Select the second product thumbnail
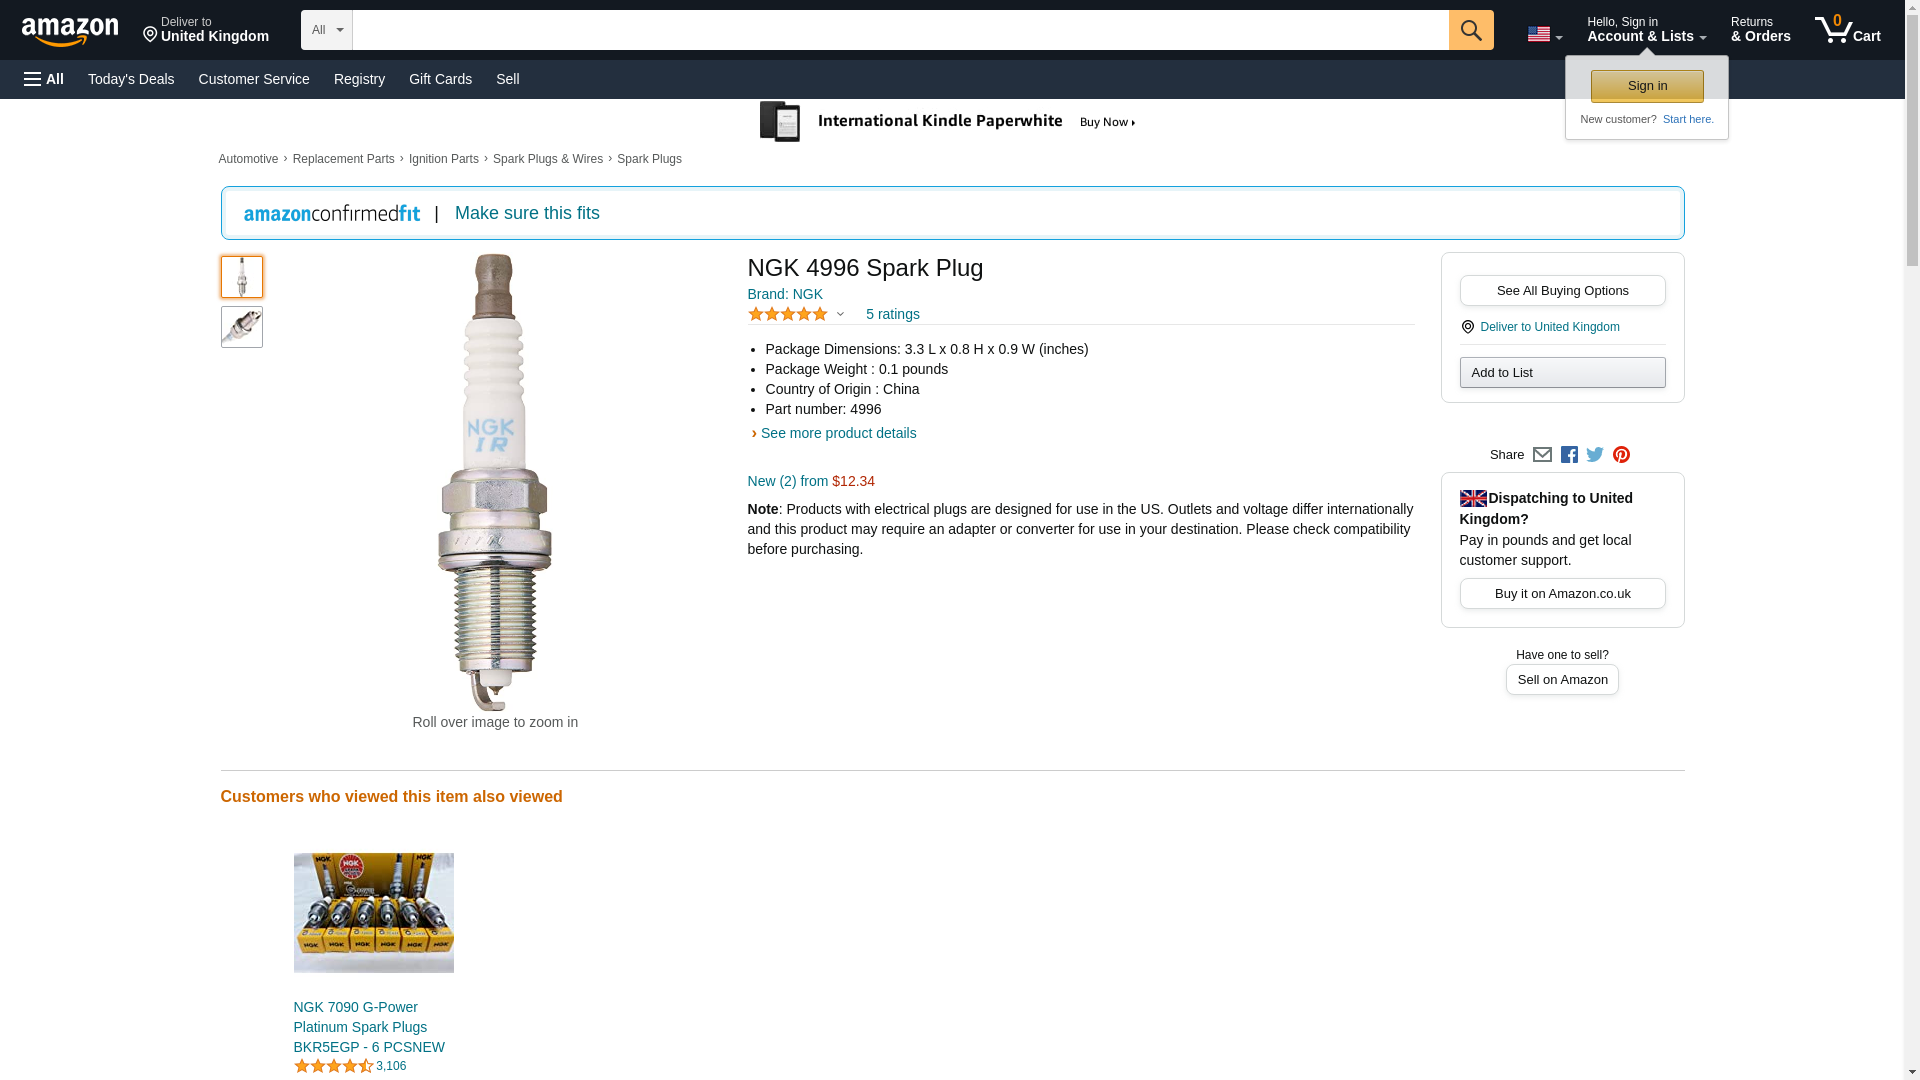 point(241,327)
